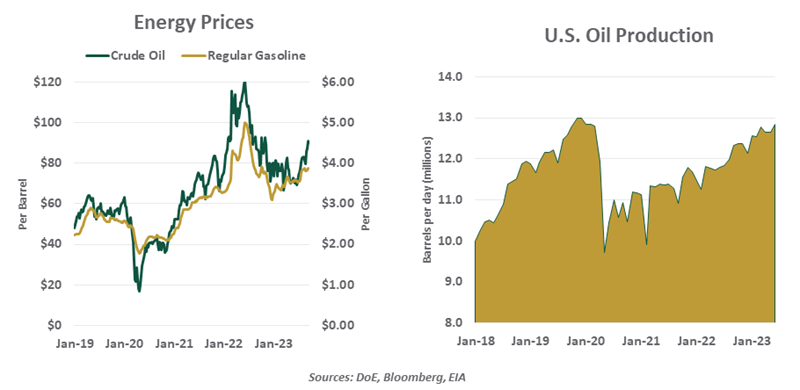
Task: Click the crude oil price peak near $120
Action: (x=244, y=84)
